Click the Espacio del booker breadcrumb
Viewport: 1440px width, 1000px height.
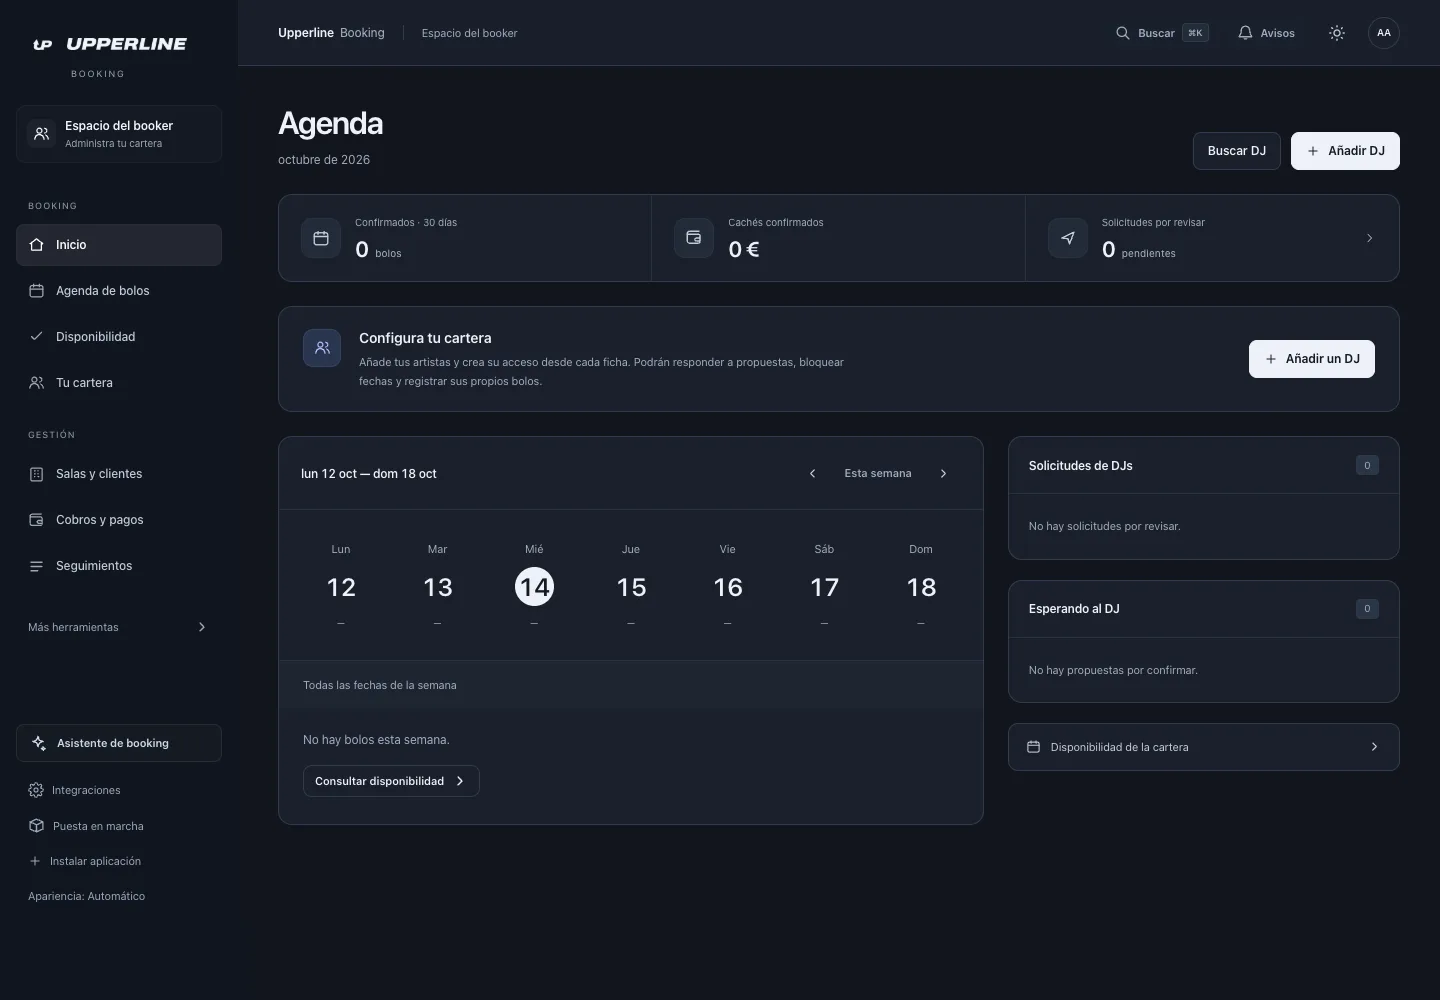point(470,33)
